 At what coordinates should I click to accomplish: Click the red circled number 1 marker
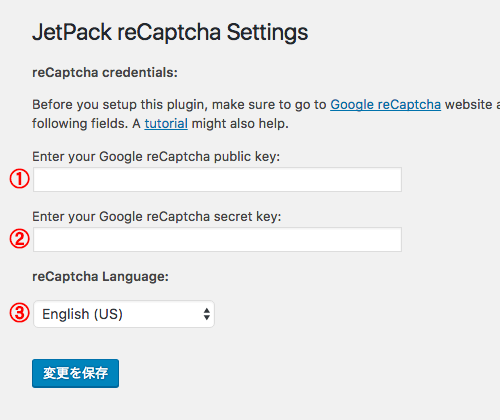(19, 179)
